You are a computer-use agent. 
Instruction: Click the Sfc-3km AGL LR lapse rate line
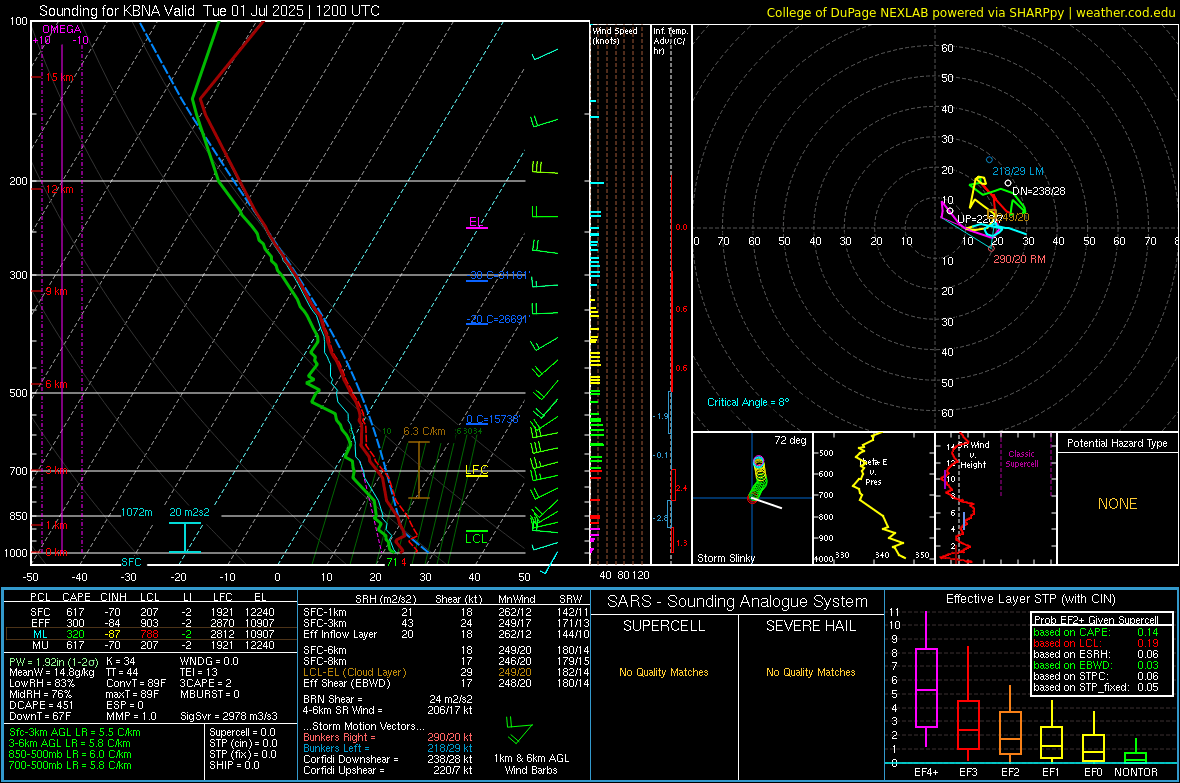[x=75, y=732]
